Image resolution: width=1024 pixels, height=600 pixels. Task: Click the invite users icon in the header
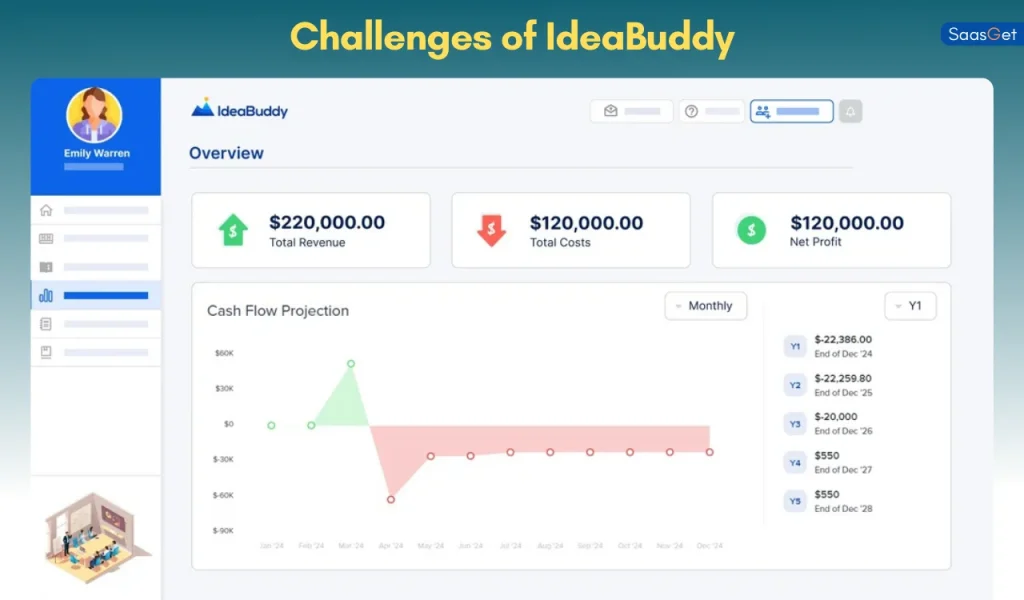[764, 111]
